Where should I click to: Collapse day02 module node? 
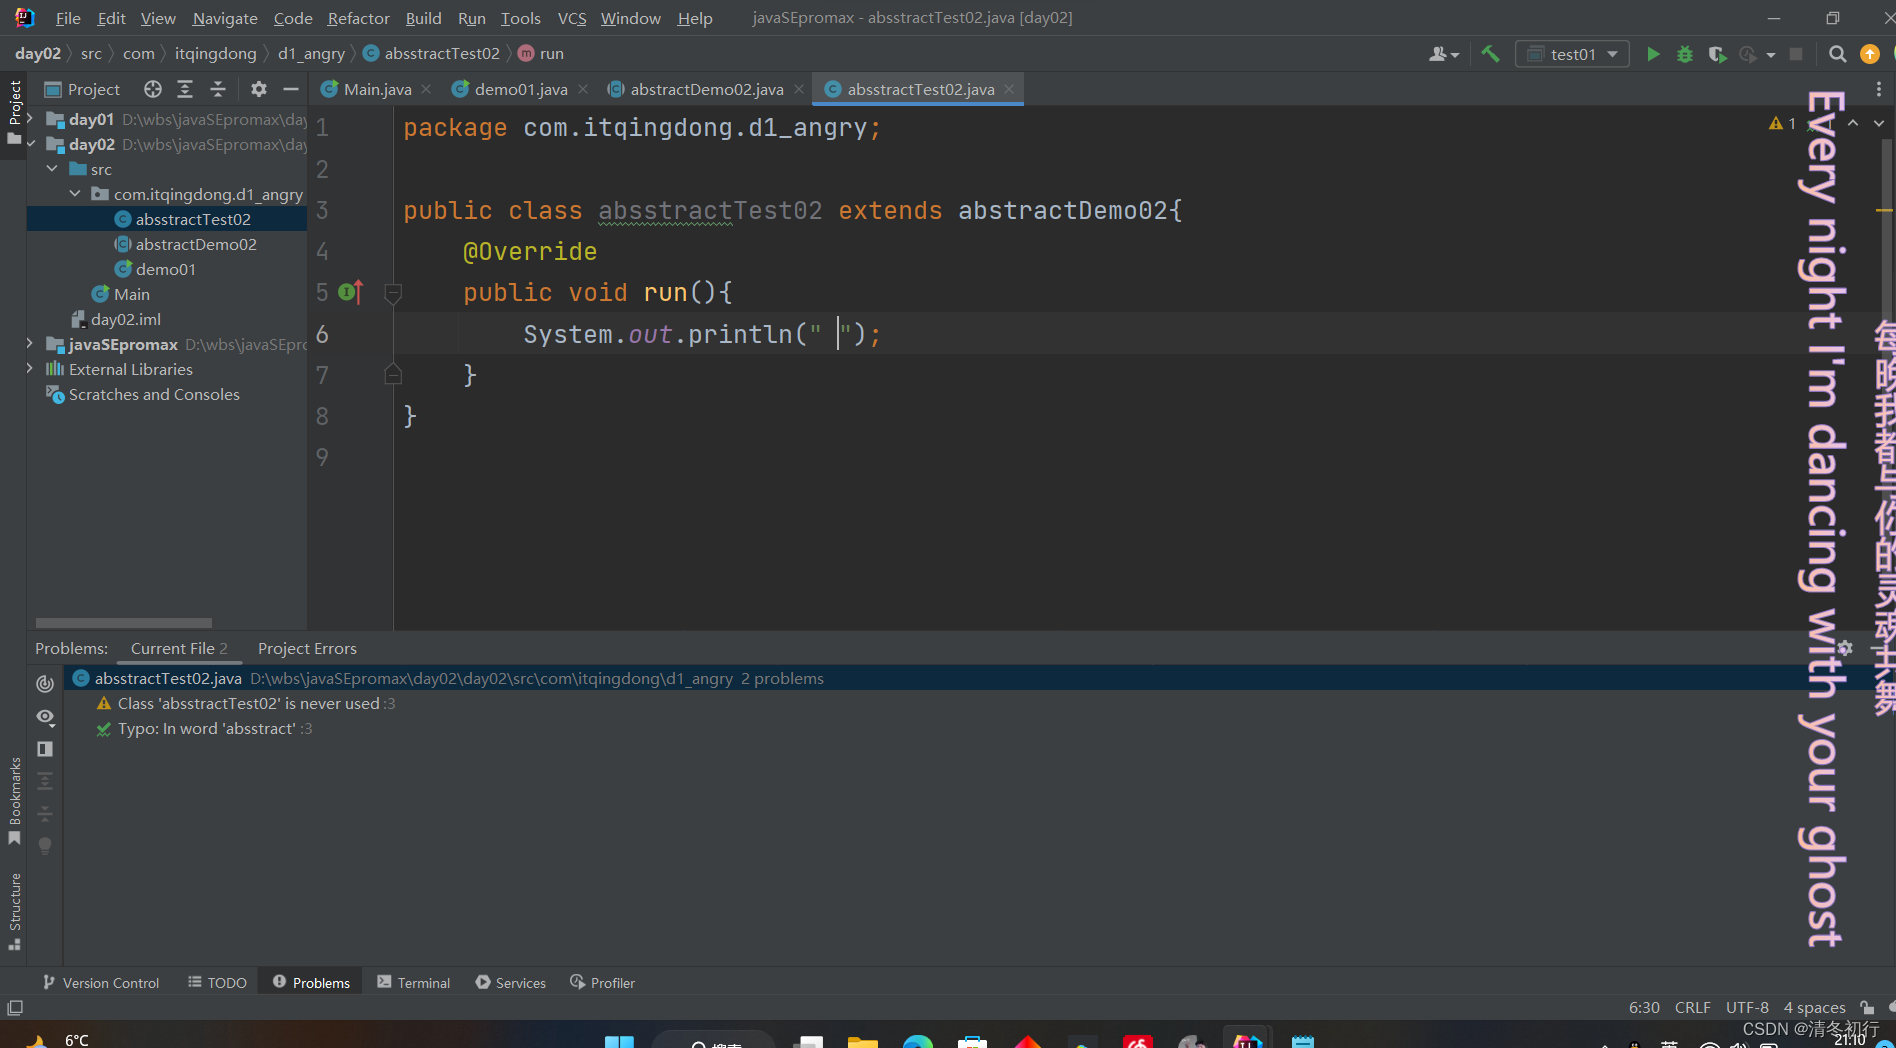pos(31,144)
